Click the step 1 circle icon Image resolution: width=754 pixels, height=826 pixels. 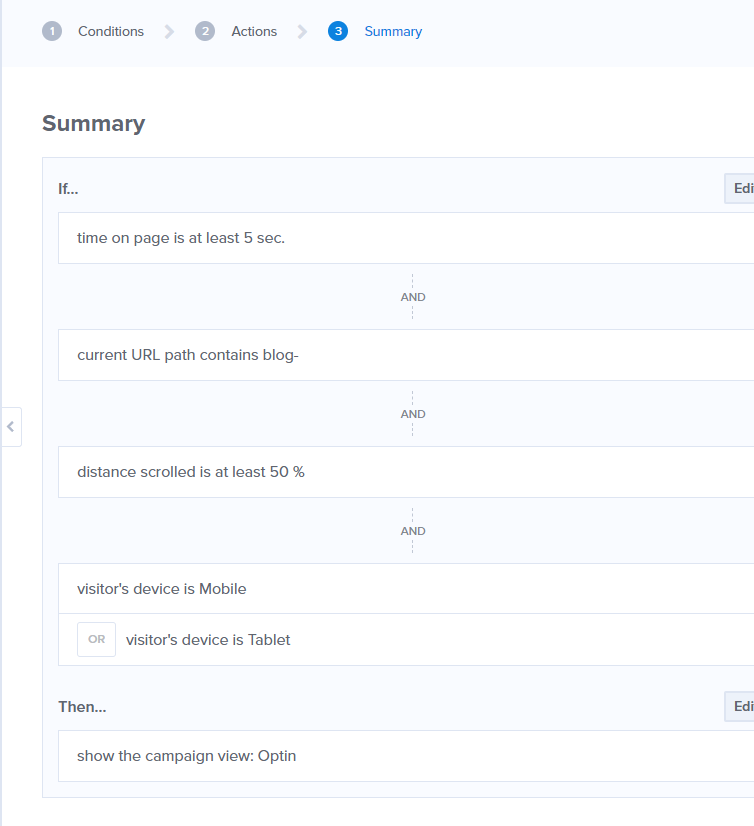[x=52, y=31]
